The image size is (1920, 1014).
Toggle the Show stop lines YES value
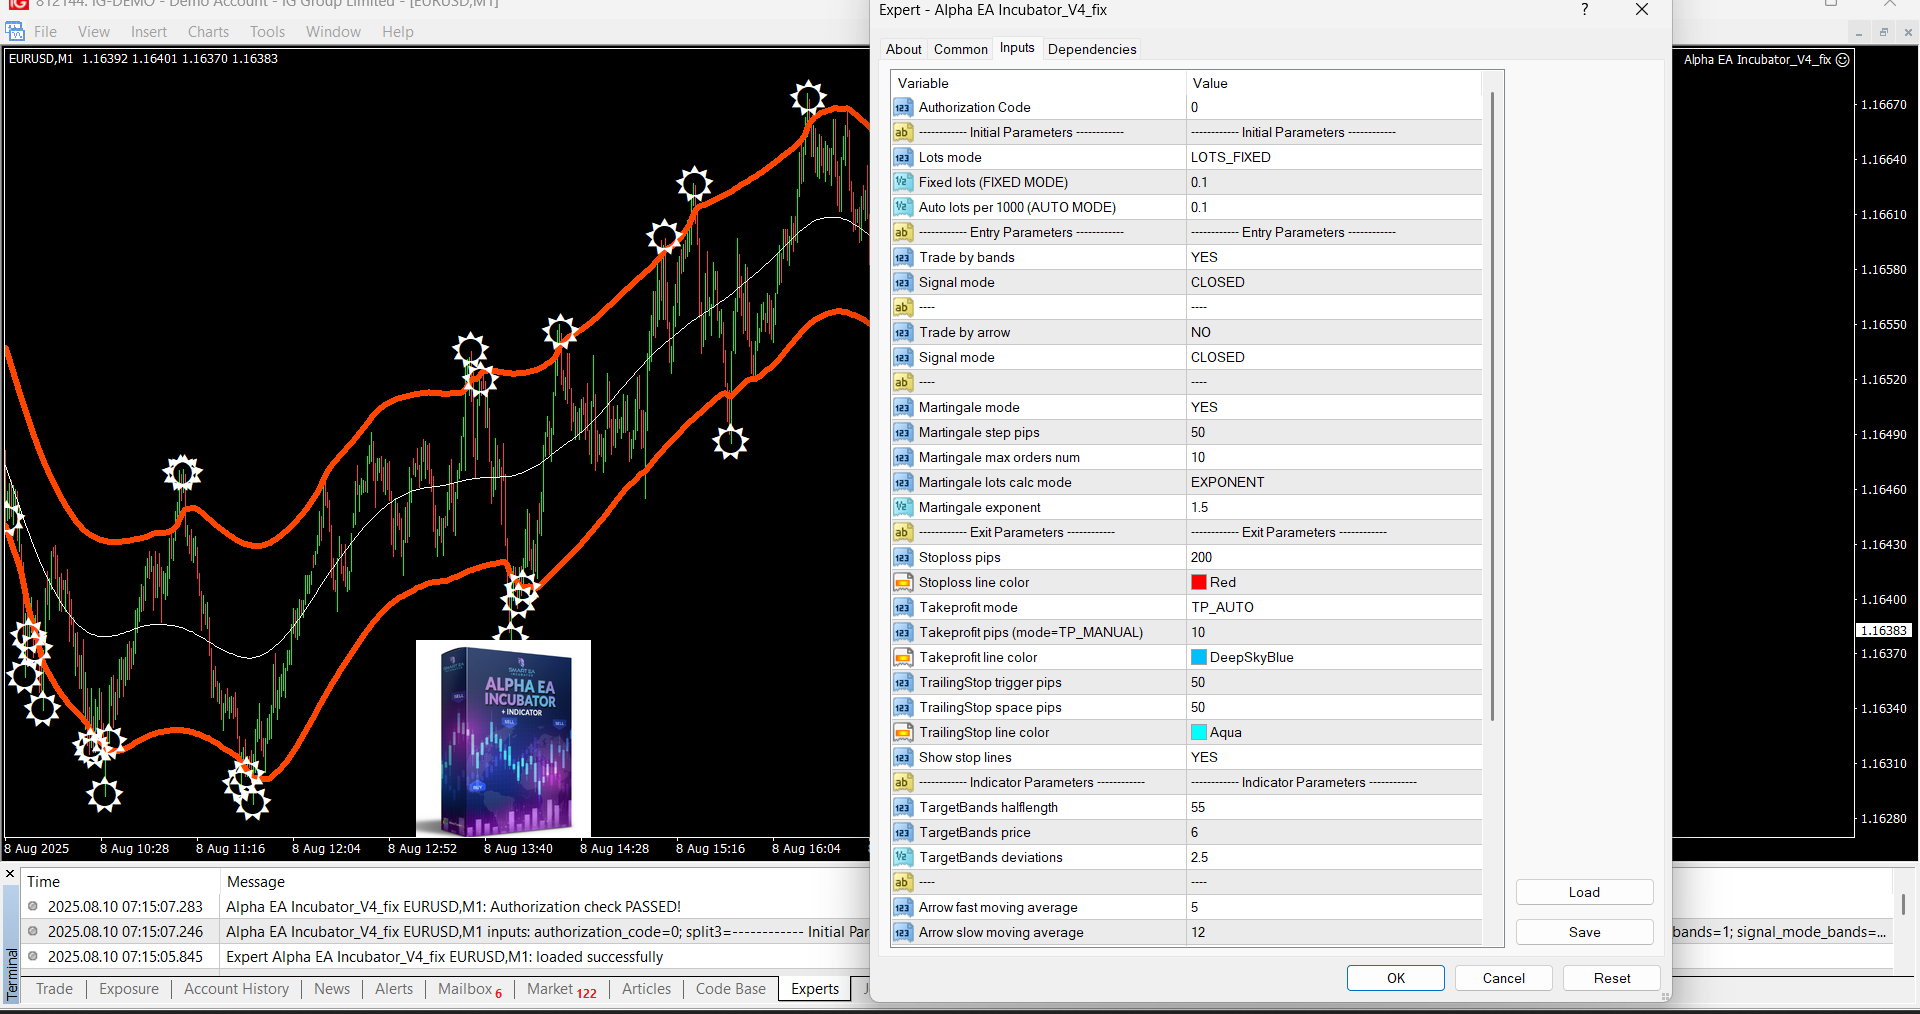point(1204,758)
